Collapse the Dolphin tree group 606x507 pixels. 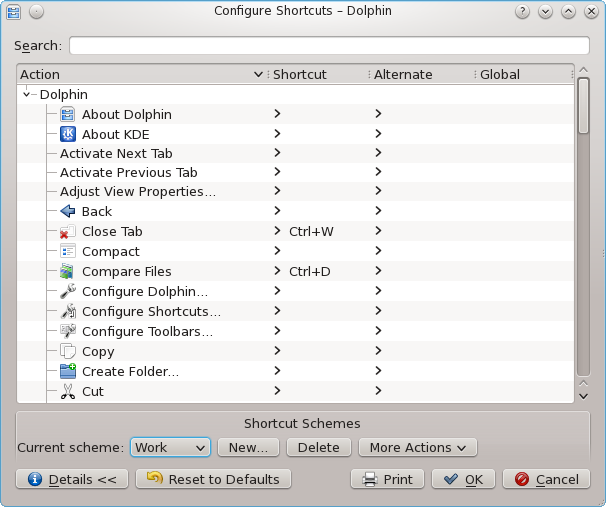coord(28,94)
